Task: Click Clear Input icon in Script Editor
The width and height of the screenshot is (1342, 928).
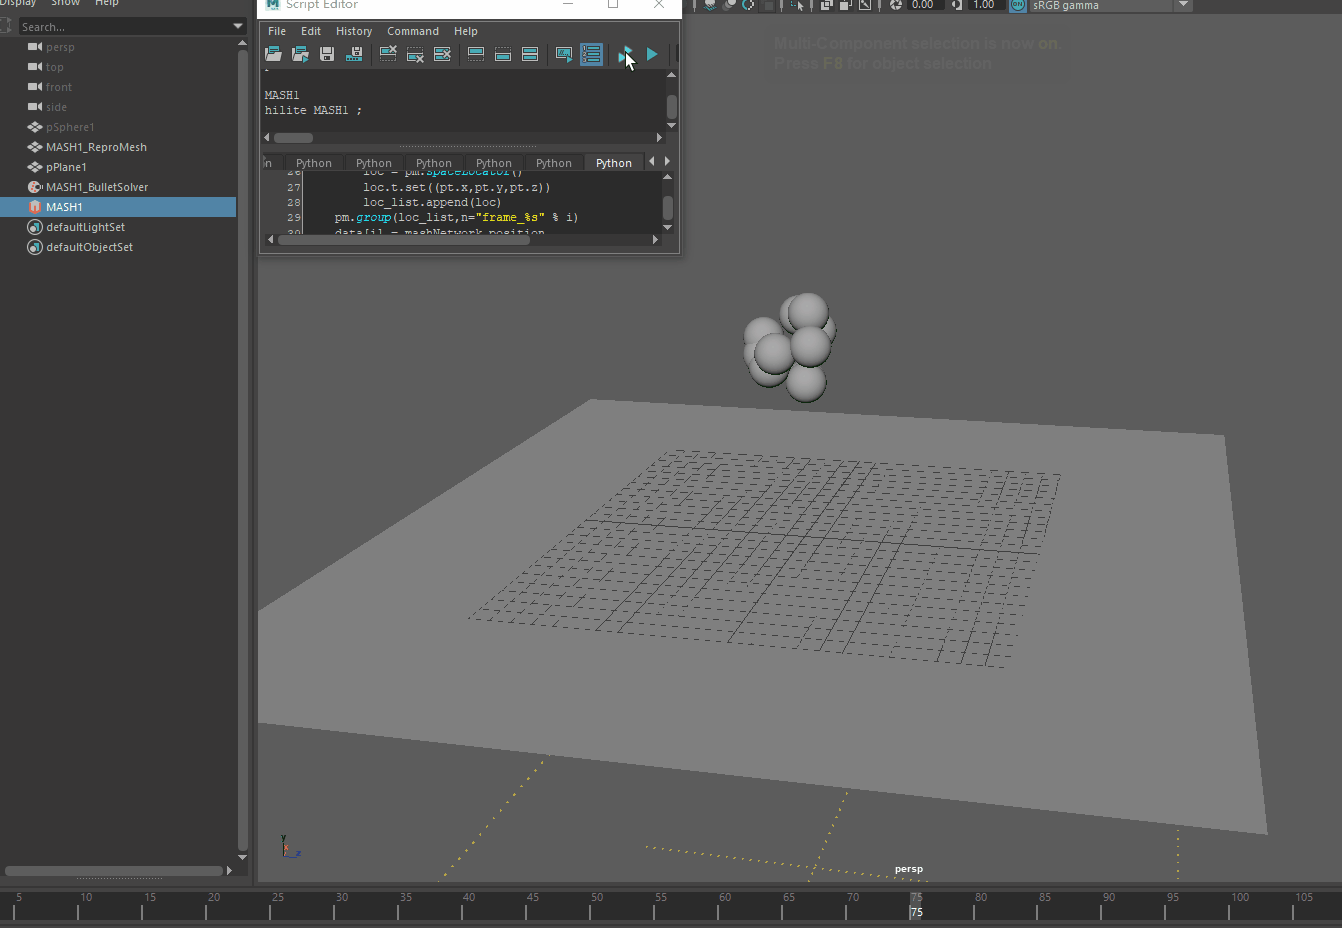Action: pos(415,54)
